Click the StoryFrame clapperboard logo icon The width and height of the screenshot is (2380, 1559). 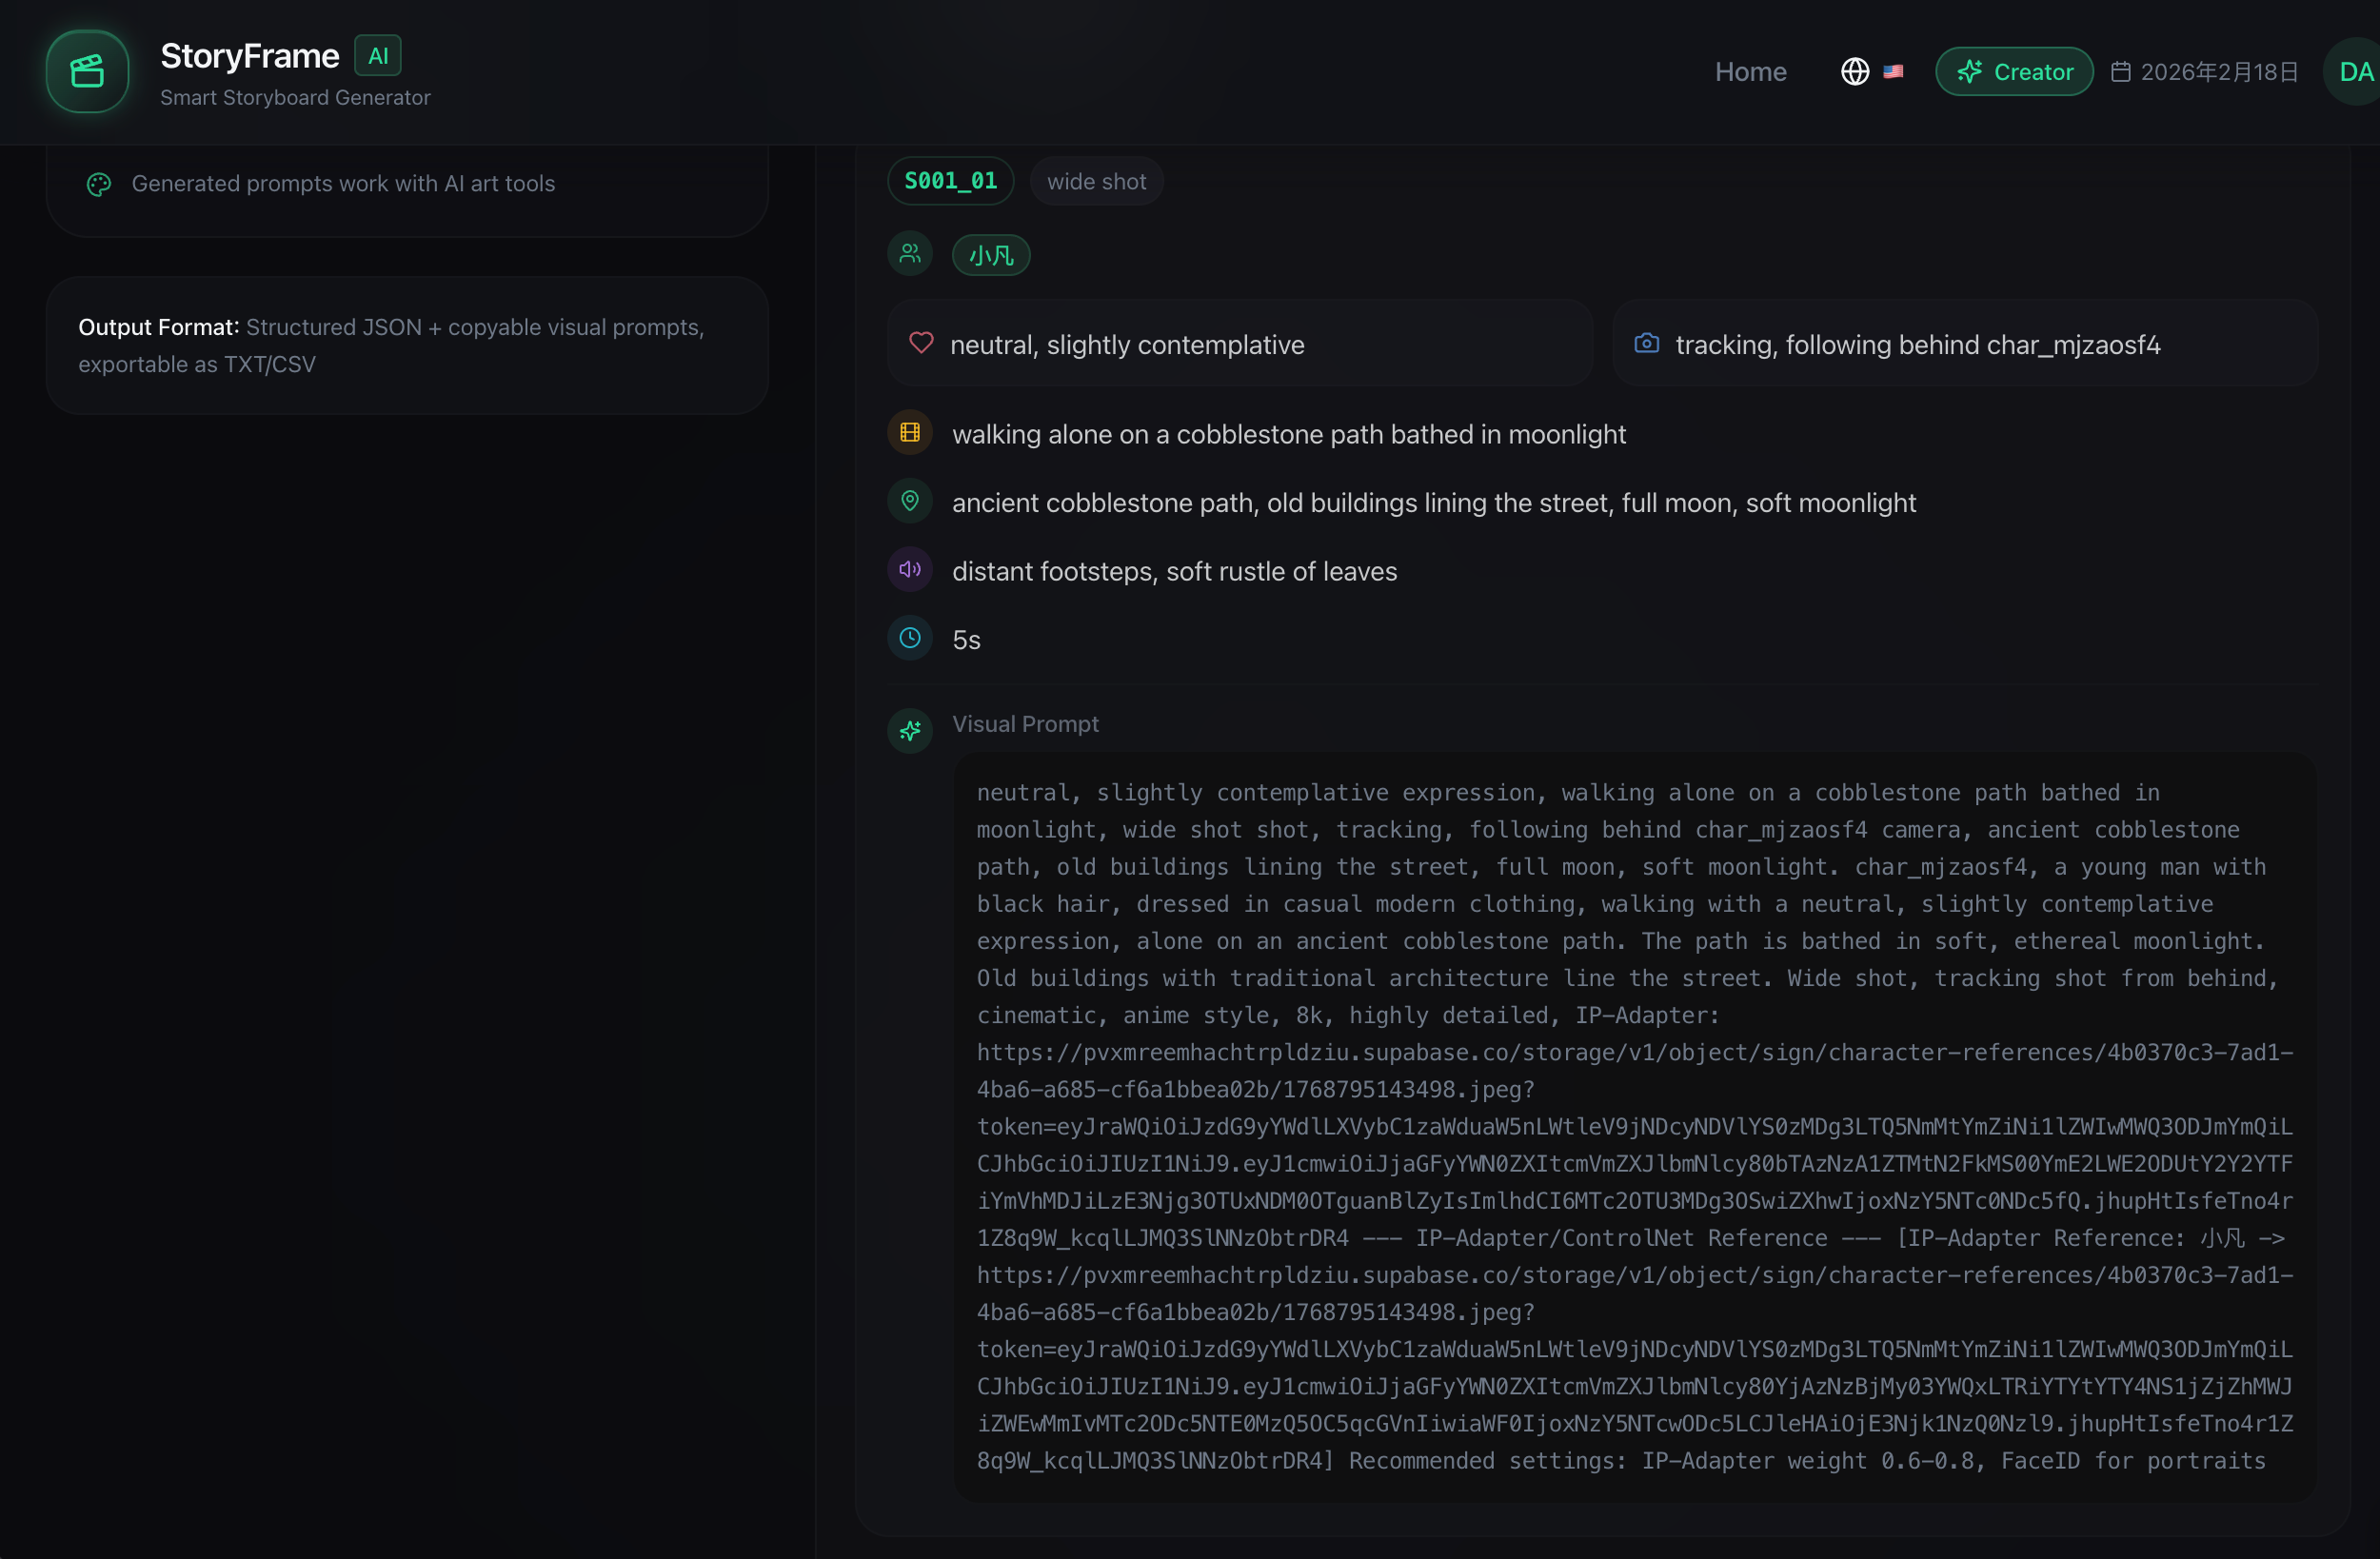(87, 71)
